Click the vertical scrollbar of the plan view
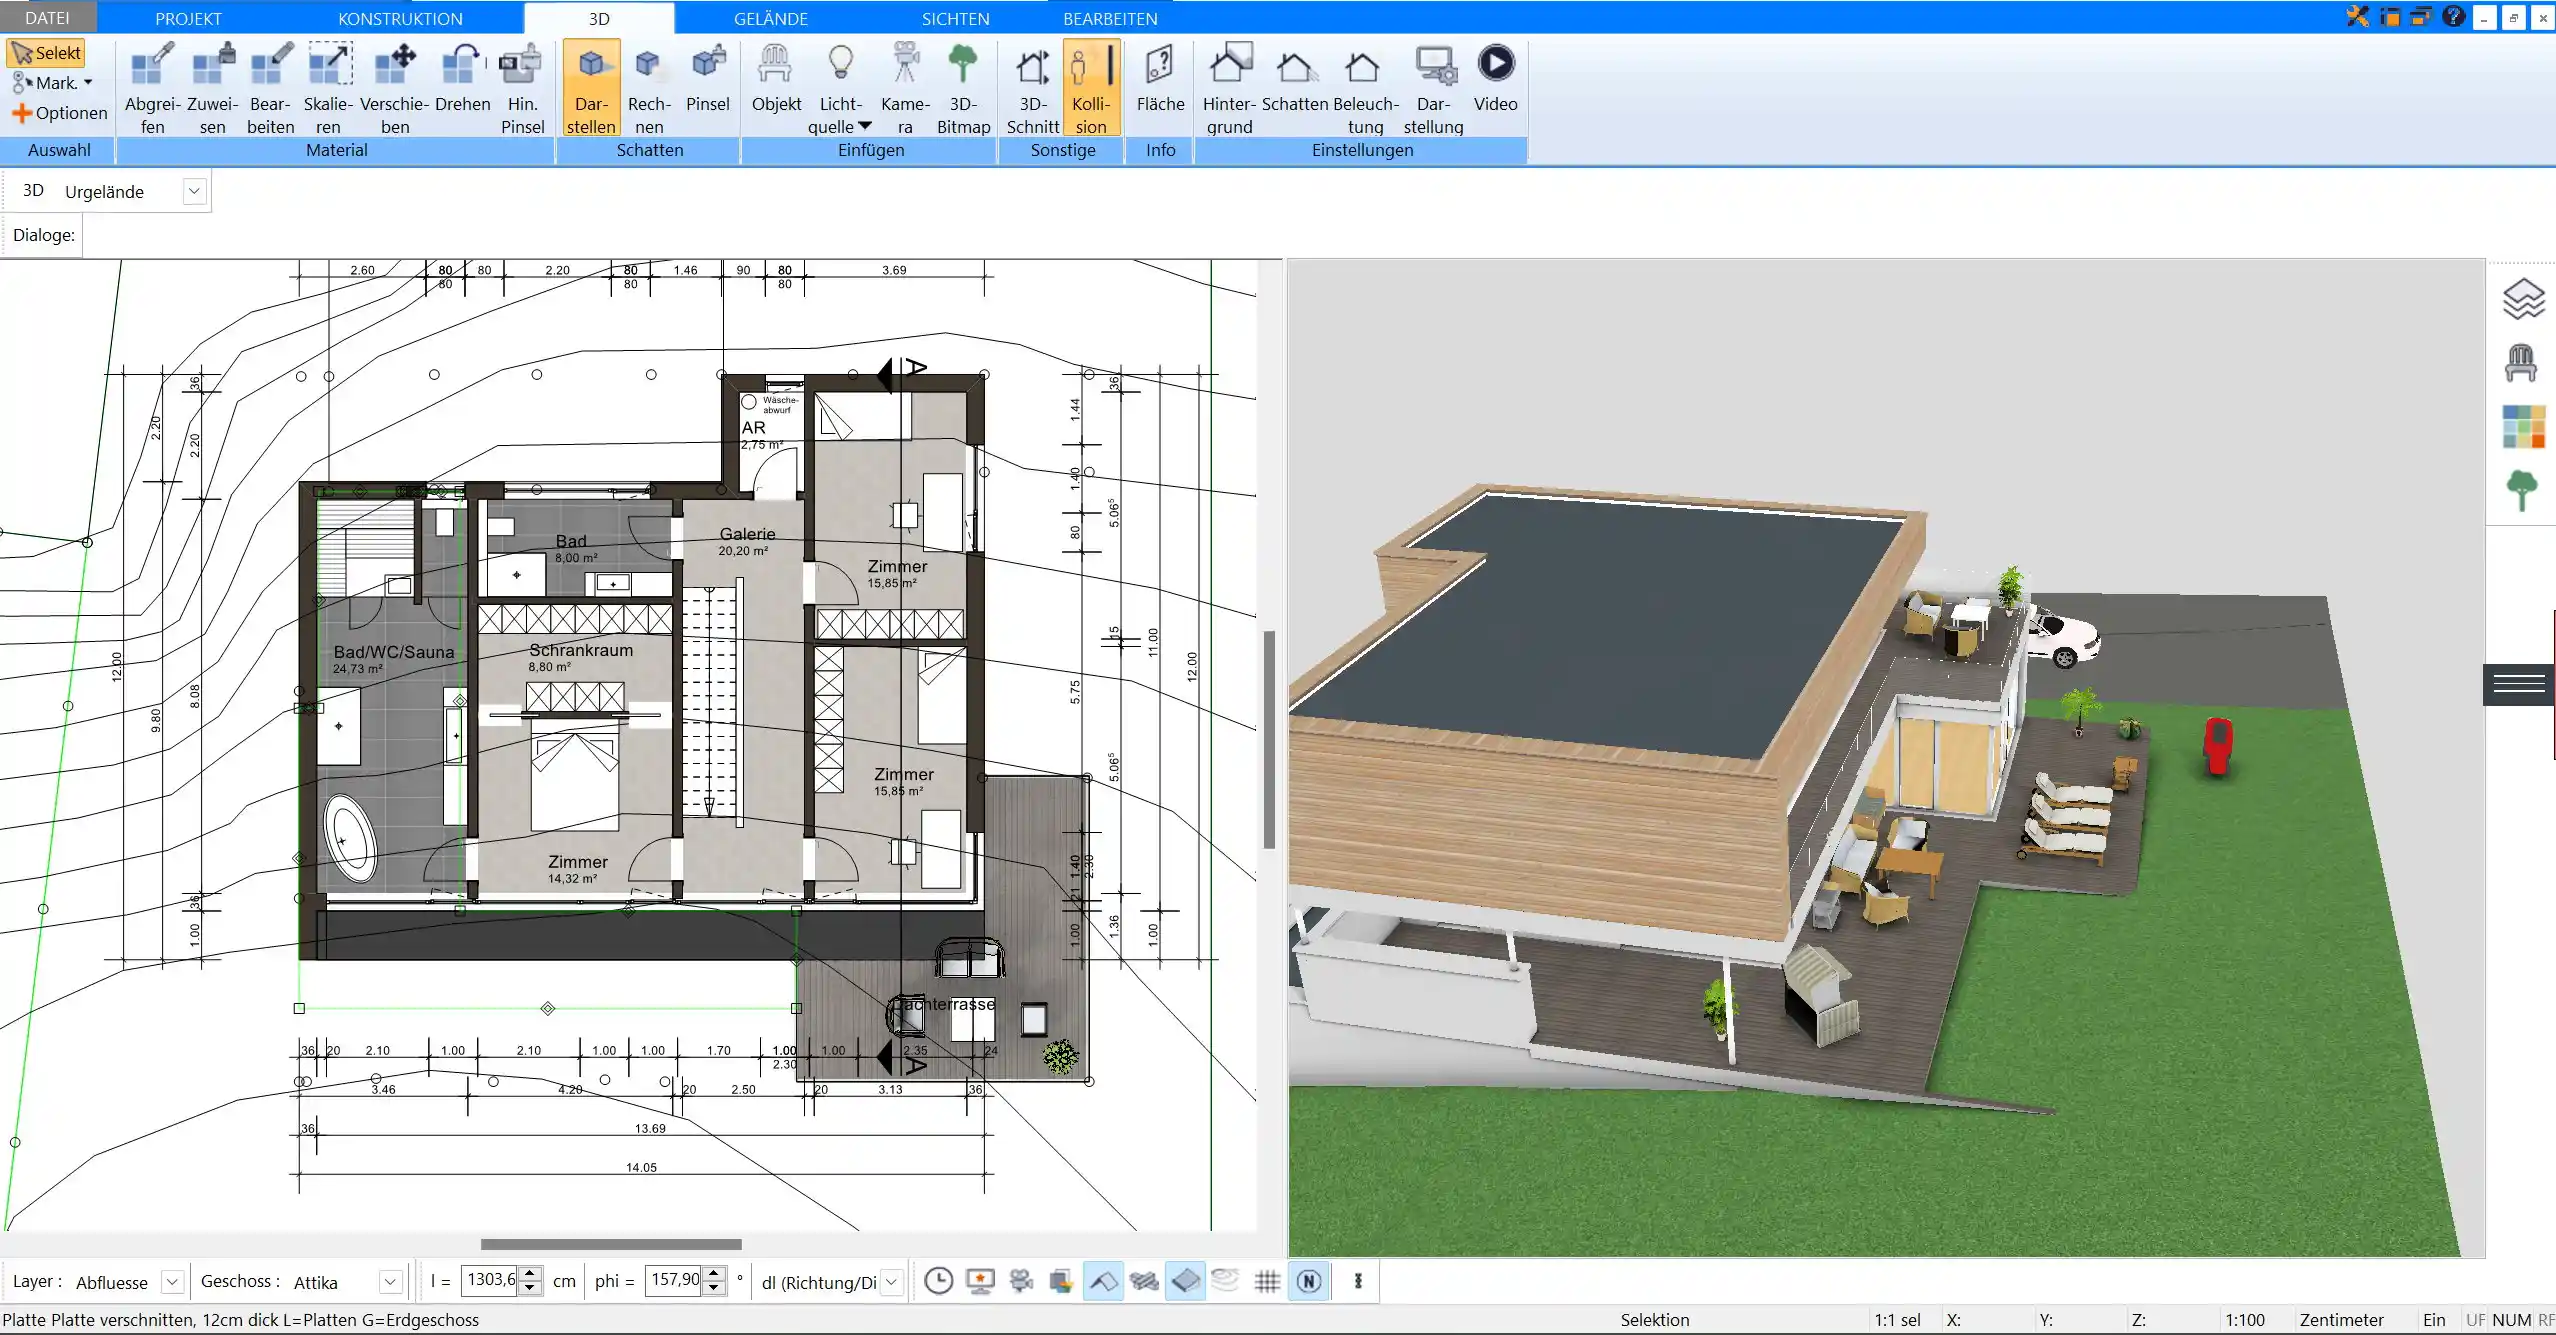The image size is (2556, 1335). coord(1269,739)
